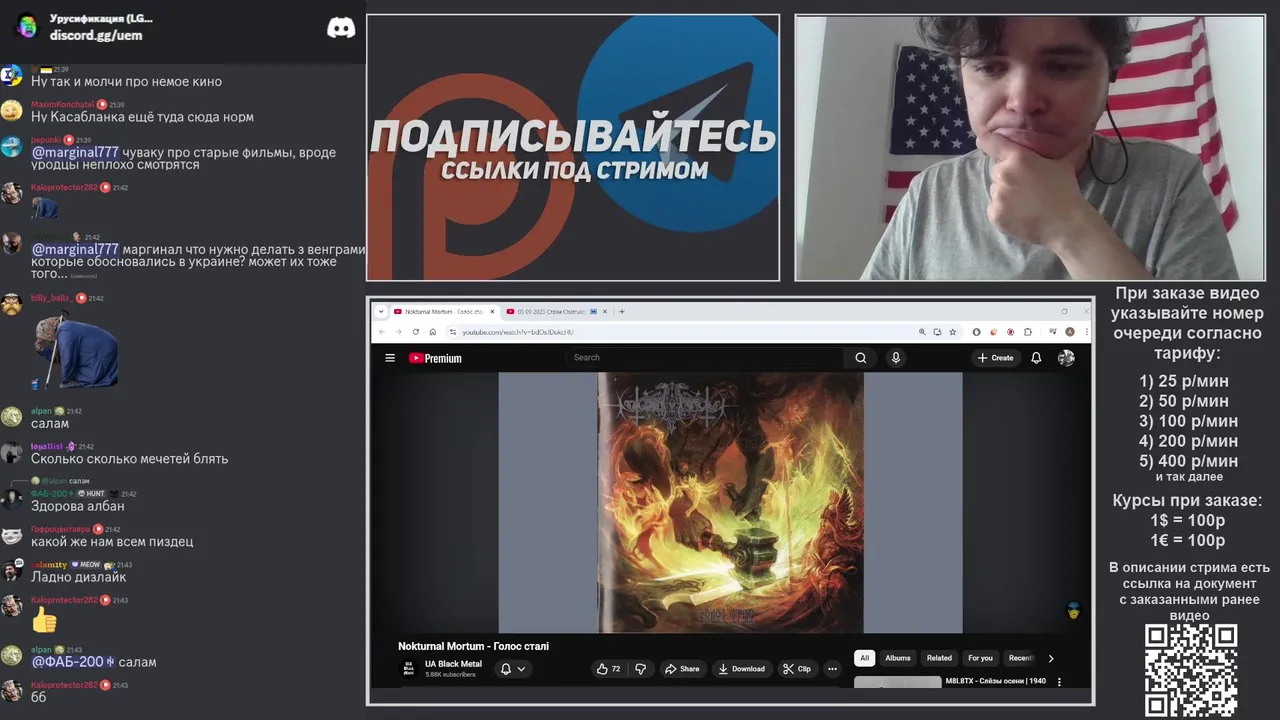The image size is (1280, 720).
Task: Click video title 'Nokturnal Mortum - Голос сталі'
Action: [473, 646]
